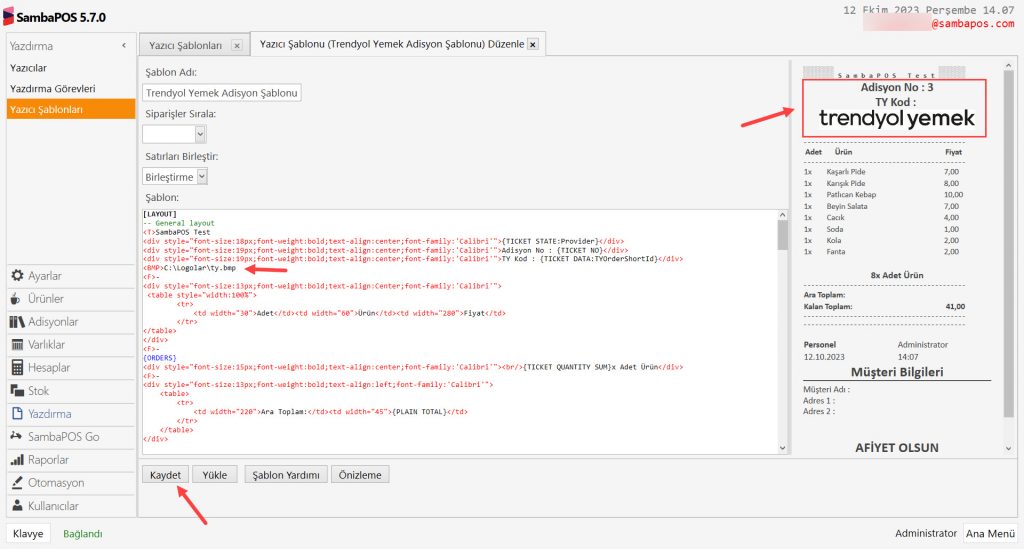Open the Ürünler menu label
This screenshot has width=1024, height=549.
tap(46, 299)
